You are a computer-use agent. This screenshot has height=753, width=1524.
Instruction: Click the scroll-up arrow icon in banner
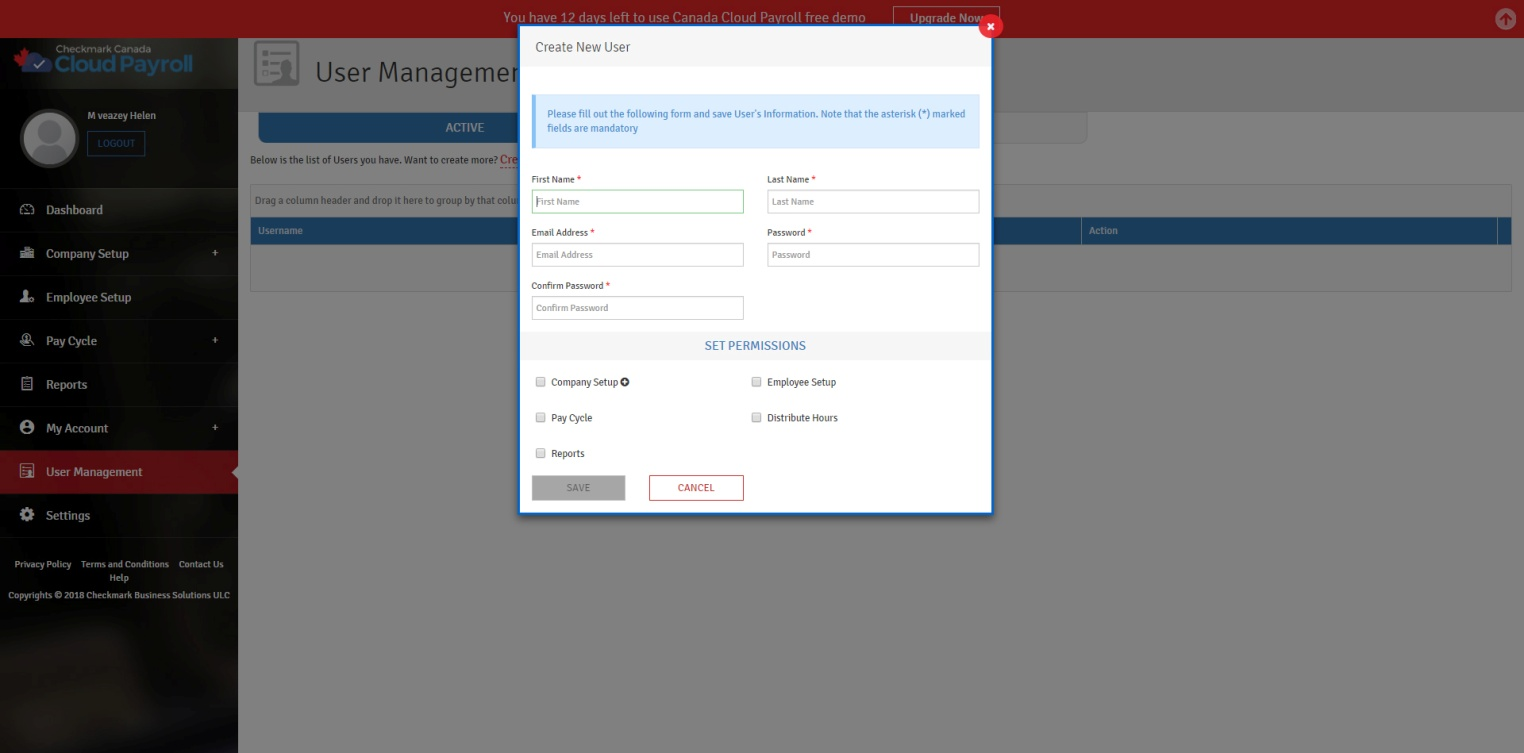(1505, 19)
